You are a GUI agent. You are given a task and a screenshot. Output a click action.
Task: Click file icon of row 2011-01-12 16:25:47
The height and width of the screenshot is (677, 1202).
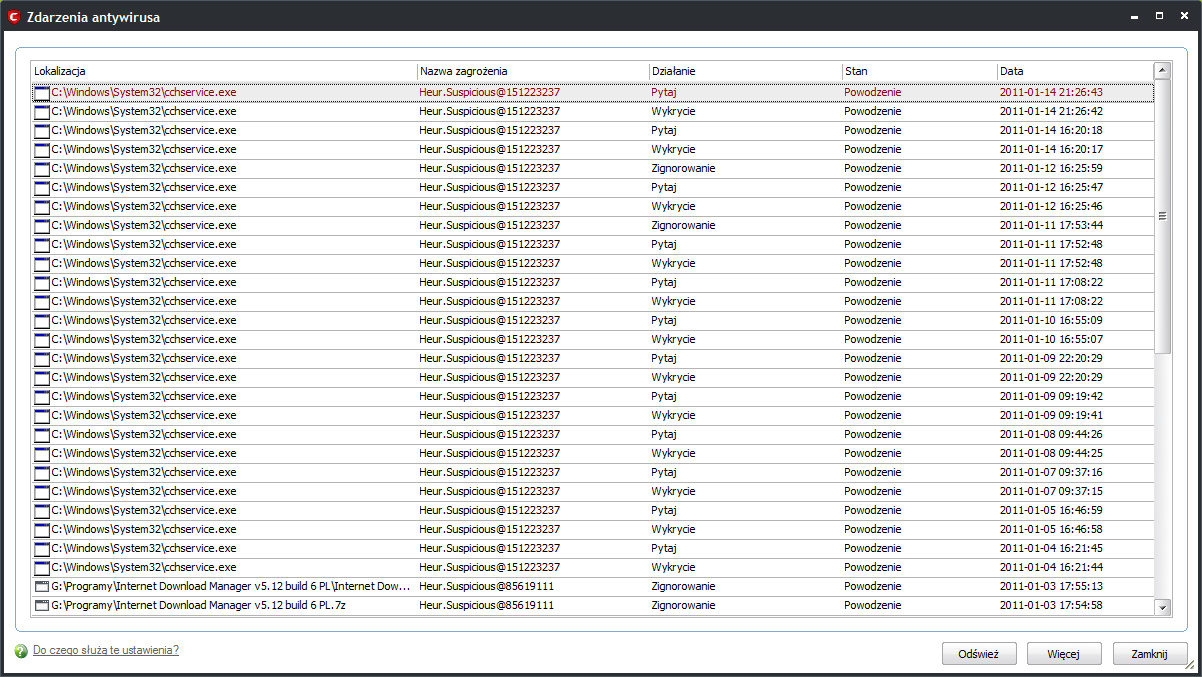(x=42, y=187)
